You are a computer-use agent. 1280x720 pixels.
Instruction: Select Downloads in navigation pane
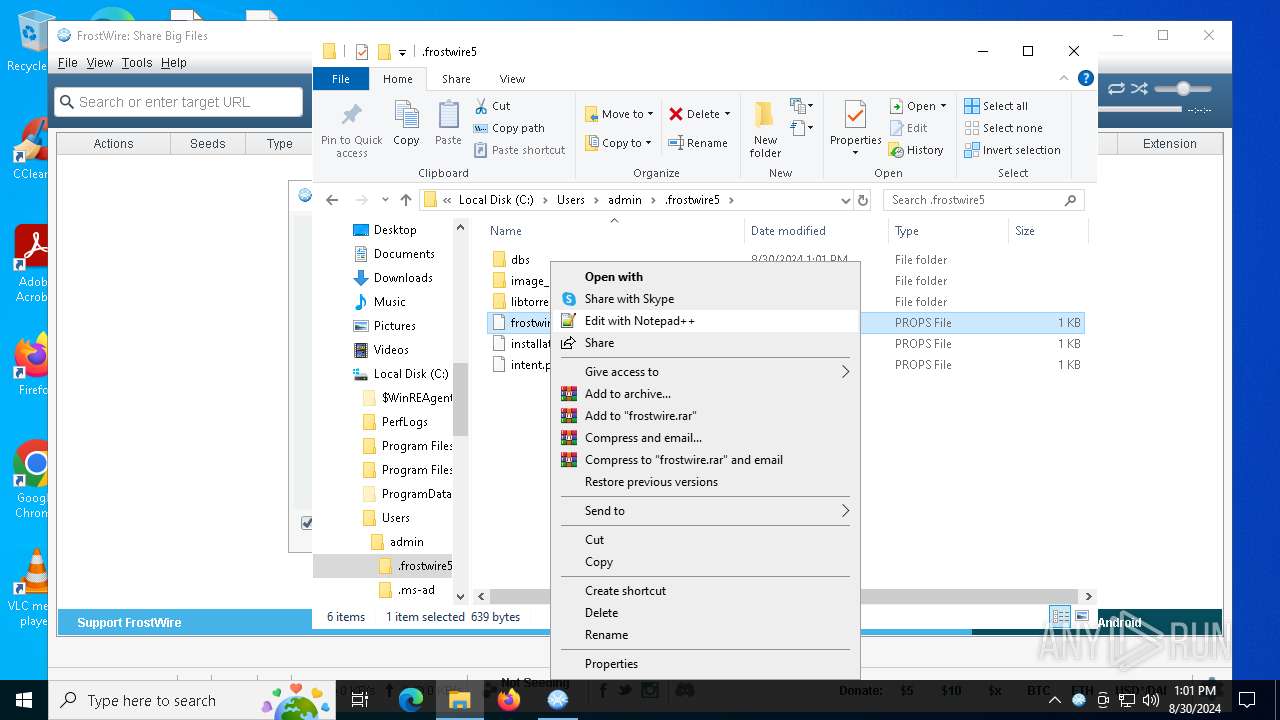(x=403, y=278)
